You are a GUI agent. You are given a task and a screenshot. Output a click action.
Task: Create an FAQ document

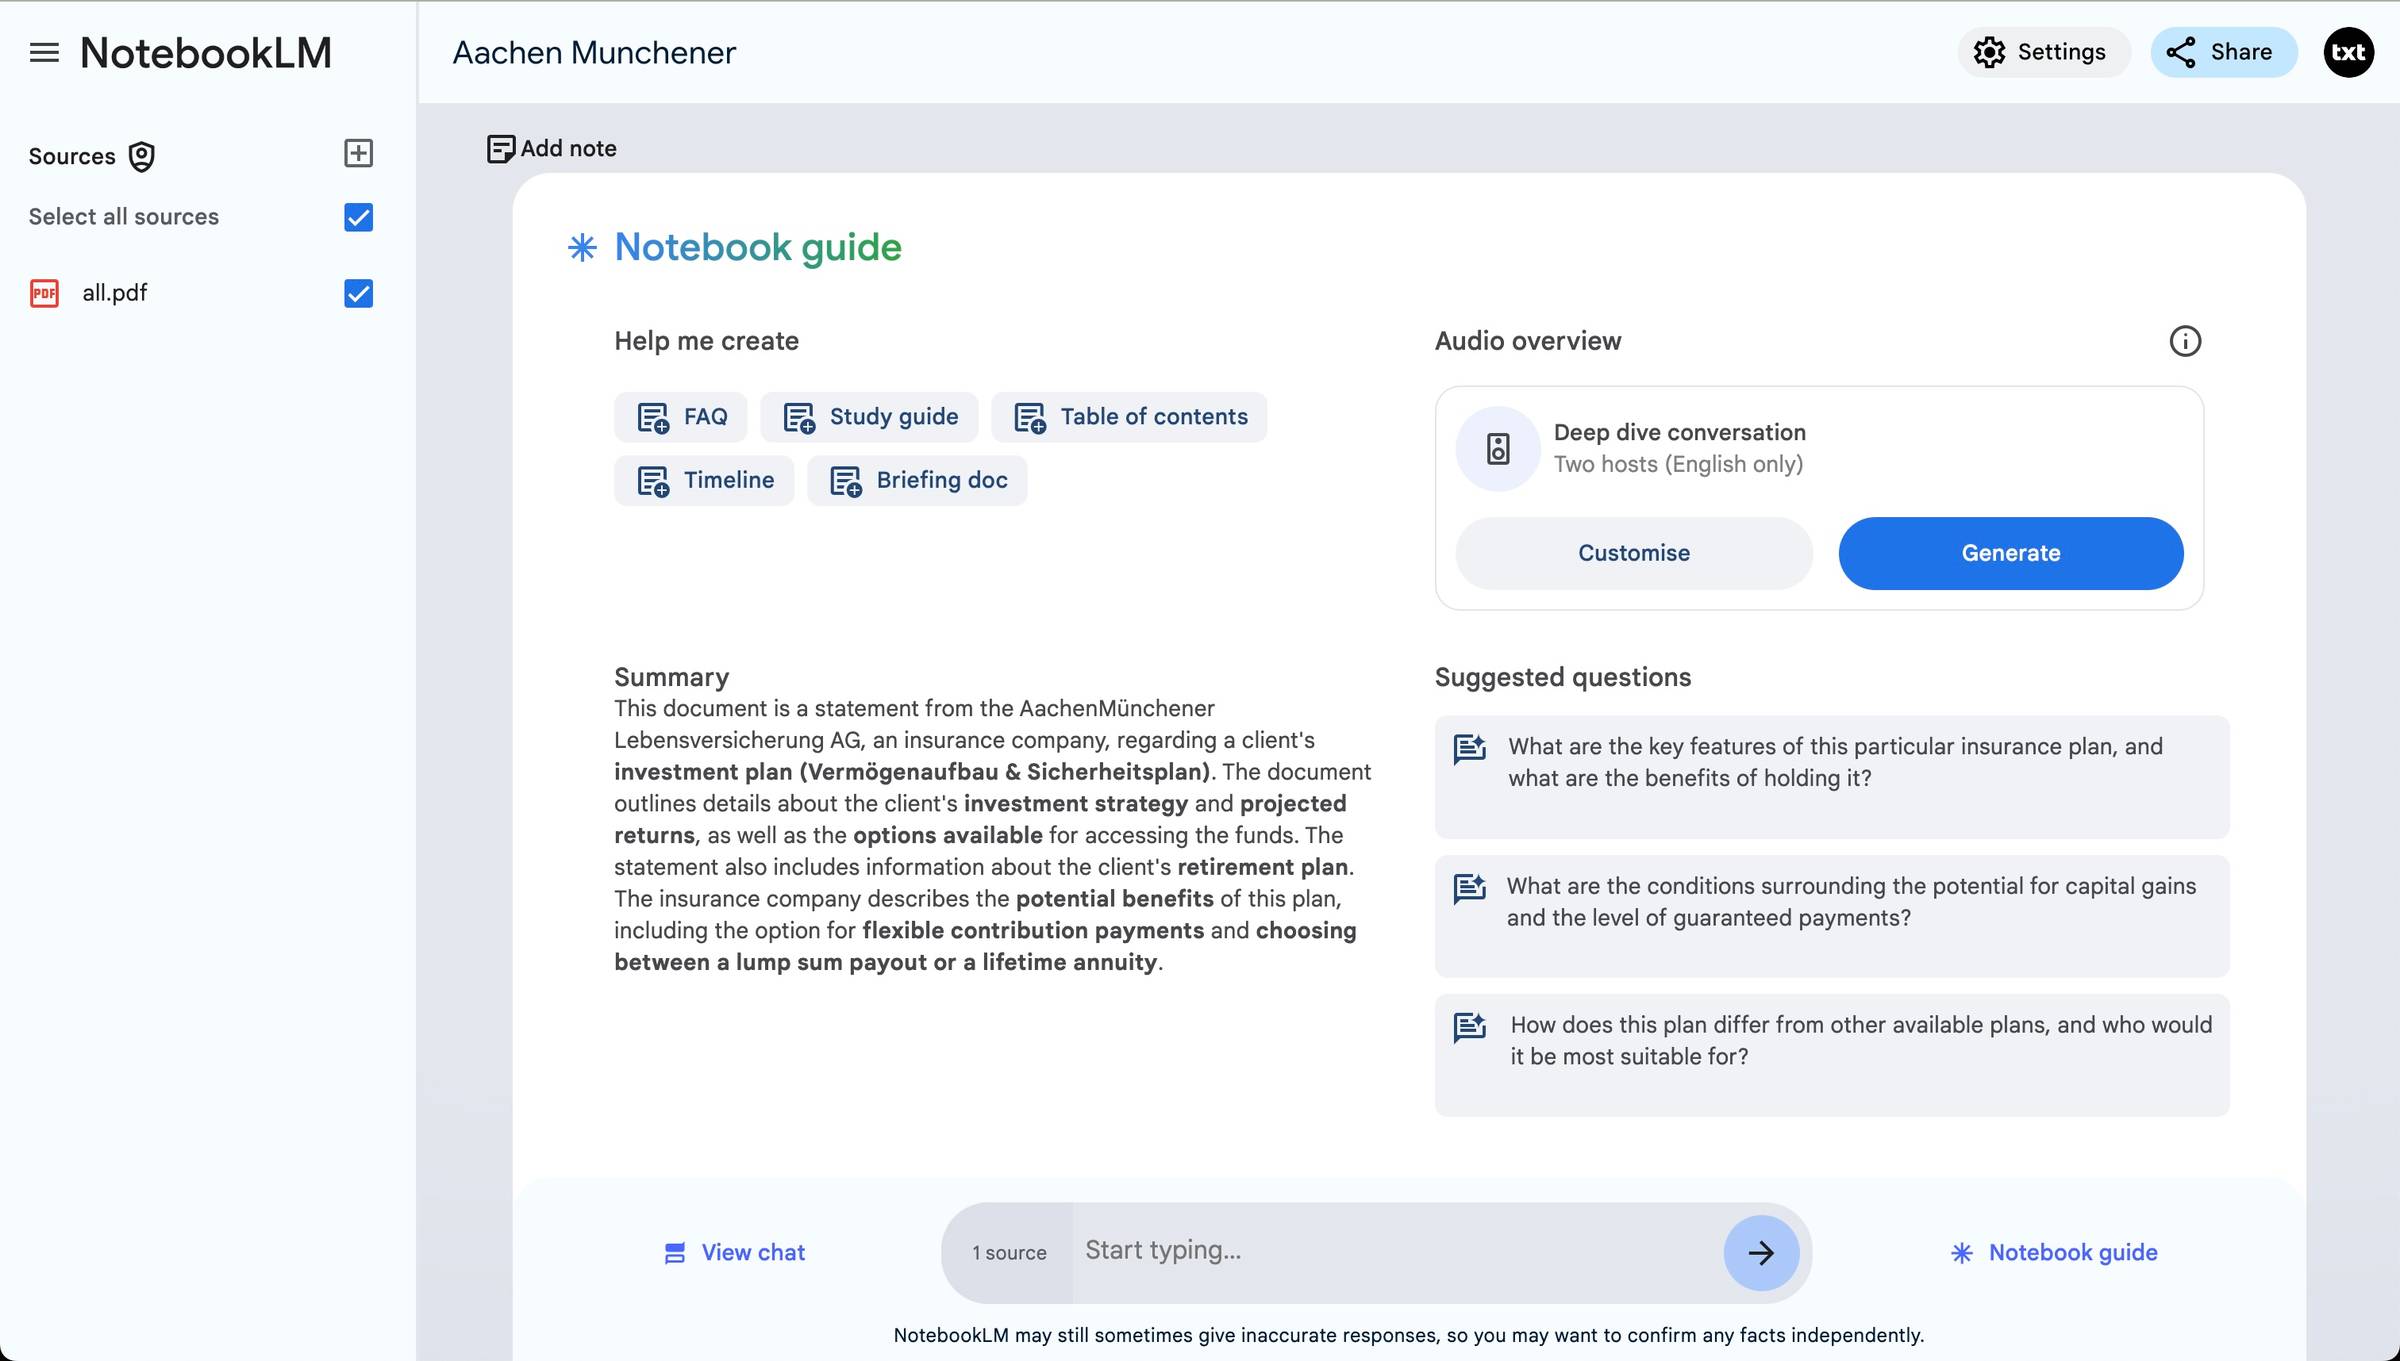coord(681,417)
